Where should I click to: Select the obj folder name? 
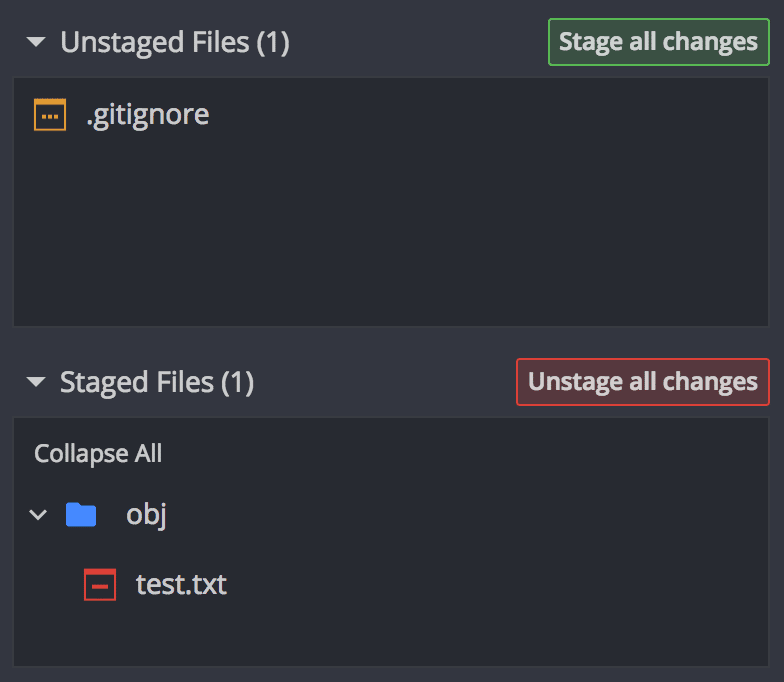coord(146,515)
